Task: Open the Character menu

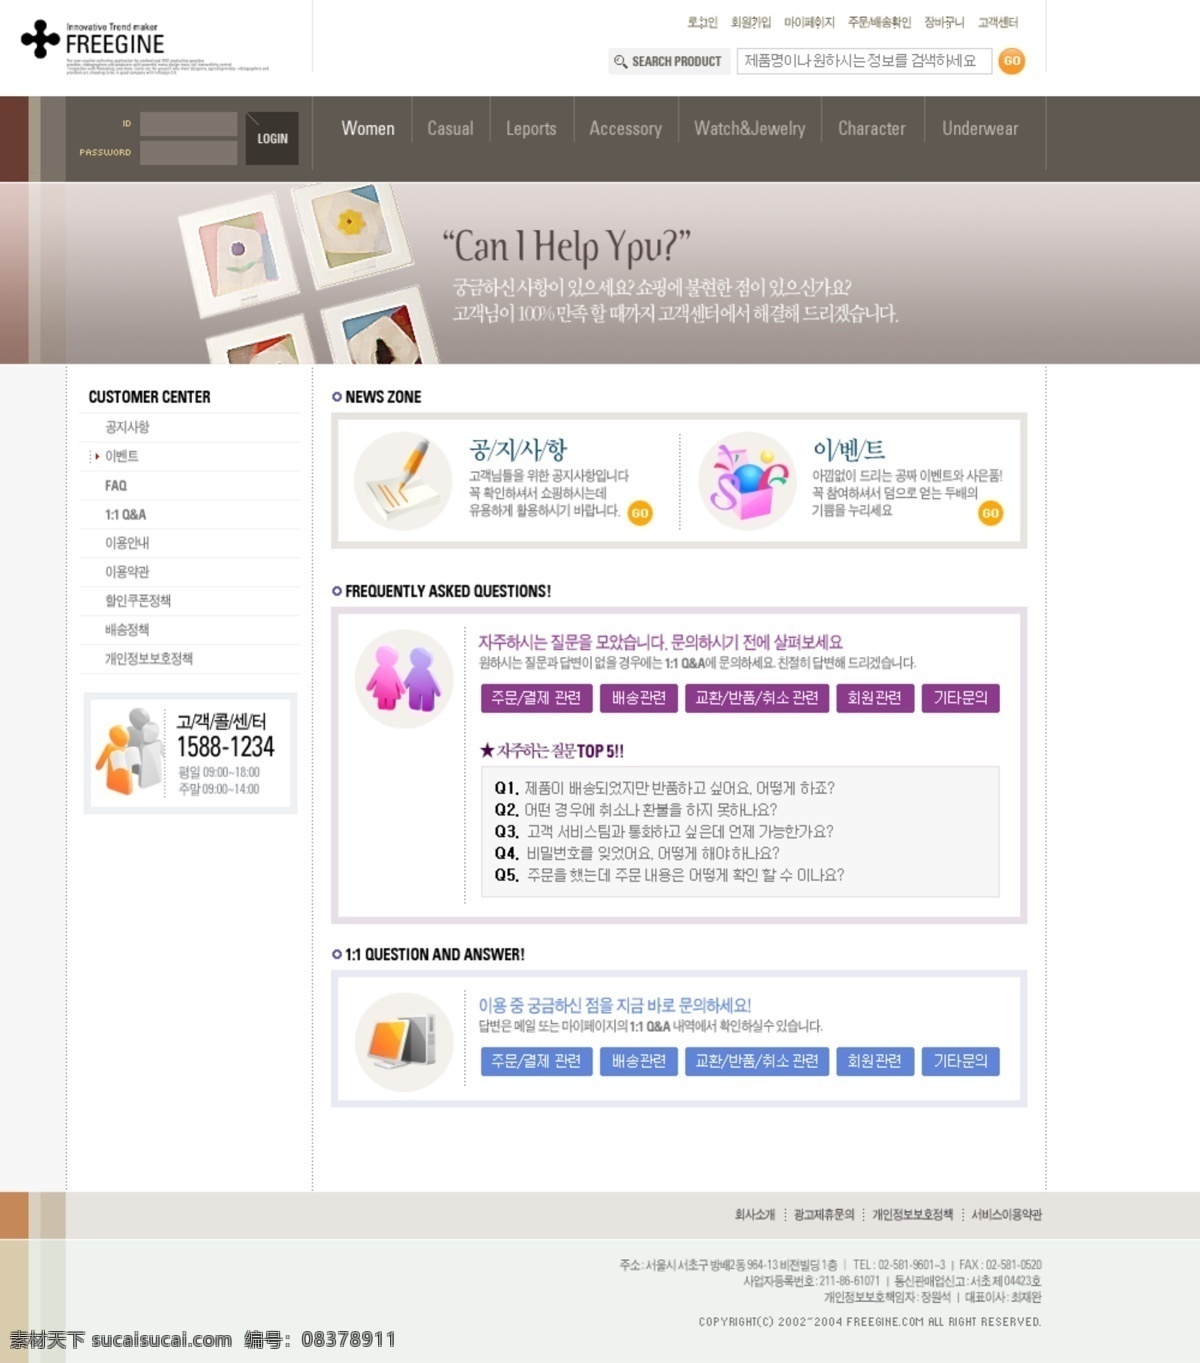Action: coord(871,129)
